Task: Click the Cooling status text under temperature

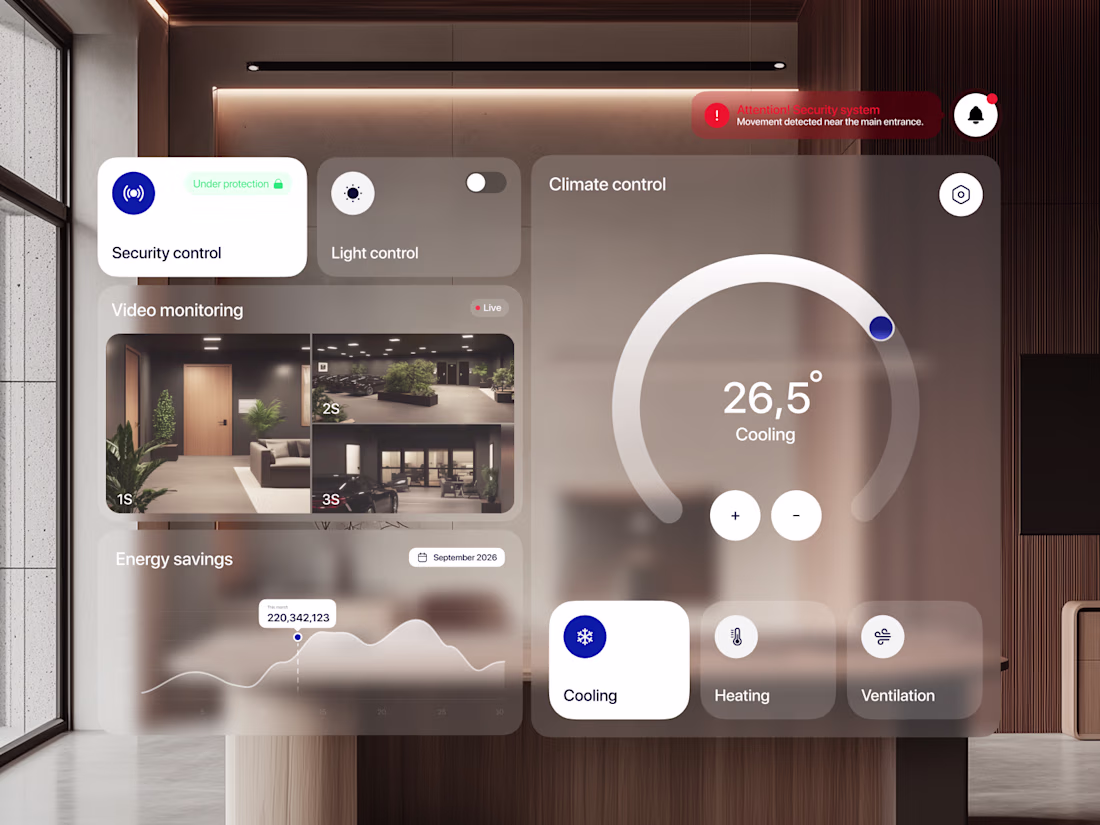Action: 765,435
